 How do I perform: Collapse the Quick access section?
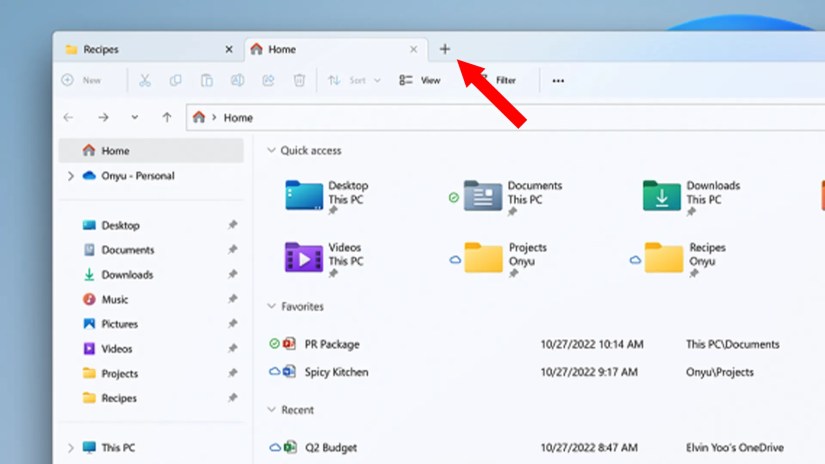pos(271,150)
